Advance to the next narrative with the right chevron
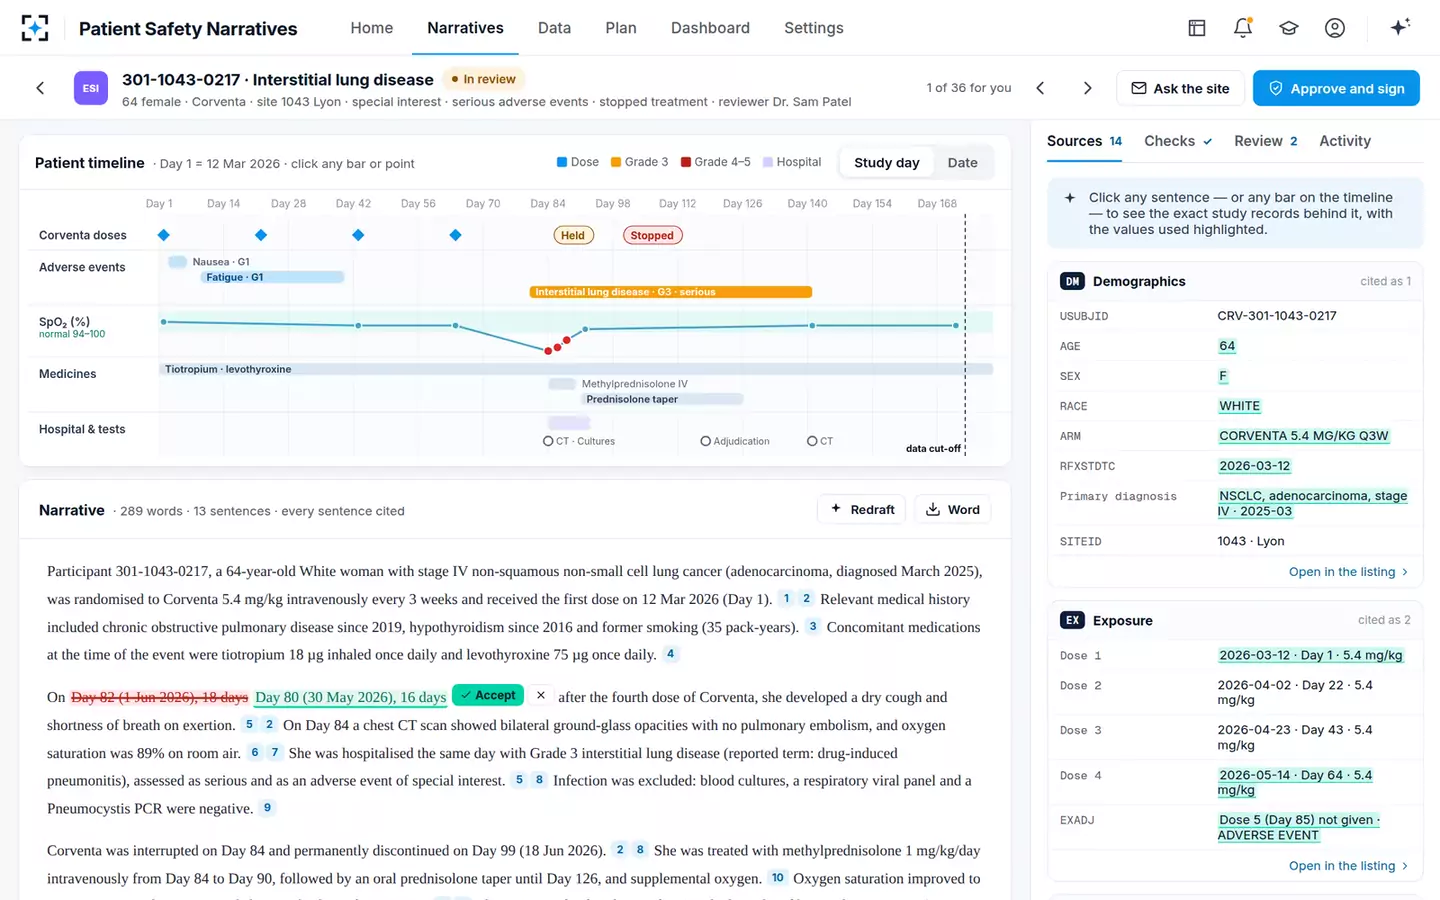Viewport: 1440px width, 900px height. (x=1088, y=88)
